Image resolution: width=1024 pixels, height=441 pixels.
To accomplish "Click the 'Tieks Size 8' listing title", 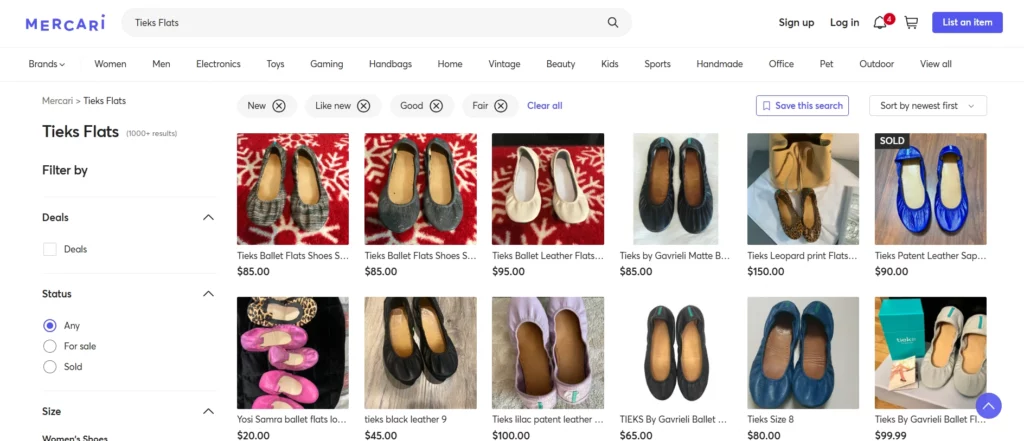I will point(771,419).
